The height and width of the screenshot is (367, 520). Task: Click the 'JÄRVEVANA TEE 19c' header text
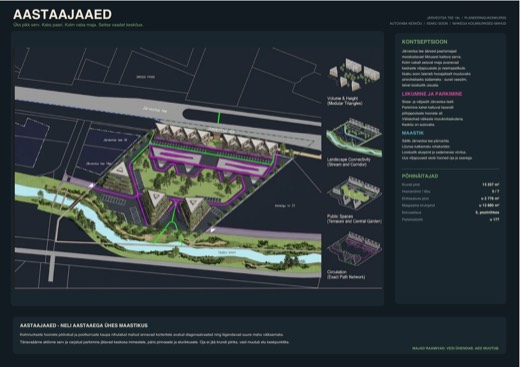(443, 18)
